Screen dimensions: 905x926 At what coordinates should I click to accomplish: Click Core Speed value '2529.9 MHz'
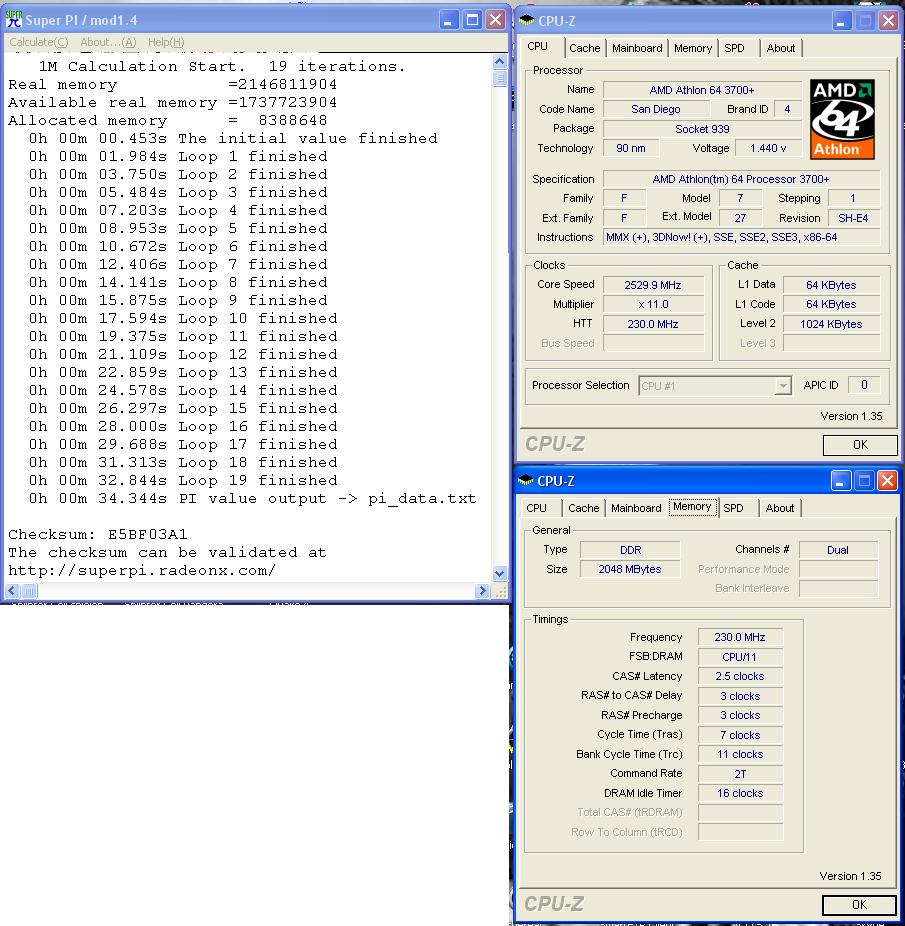pyautogui.click(x=653, y=285)
